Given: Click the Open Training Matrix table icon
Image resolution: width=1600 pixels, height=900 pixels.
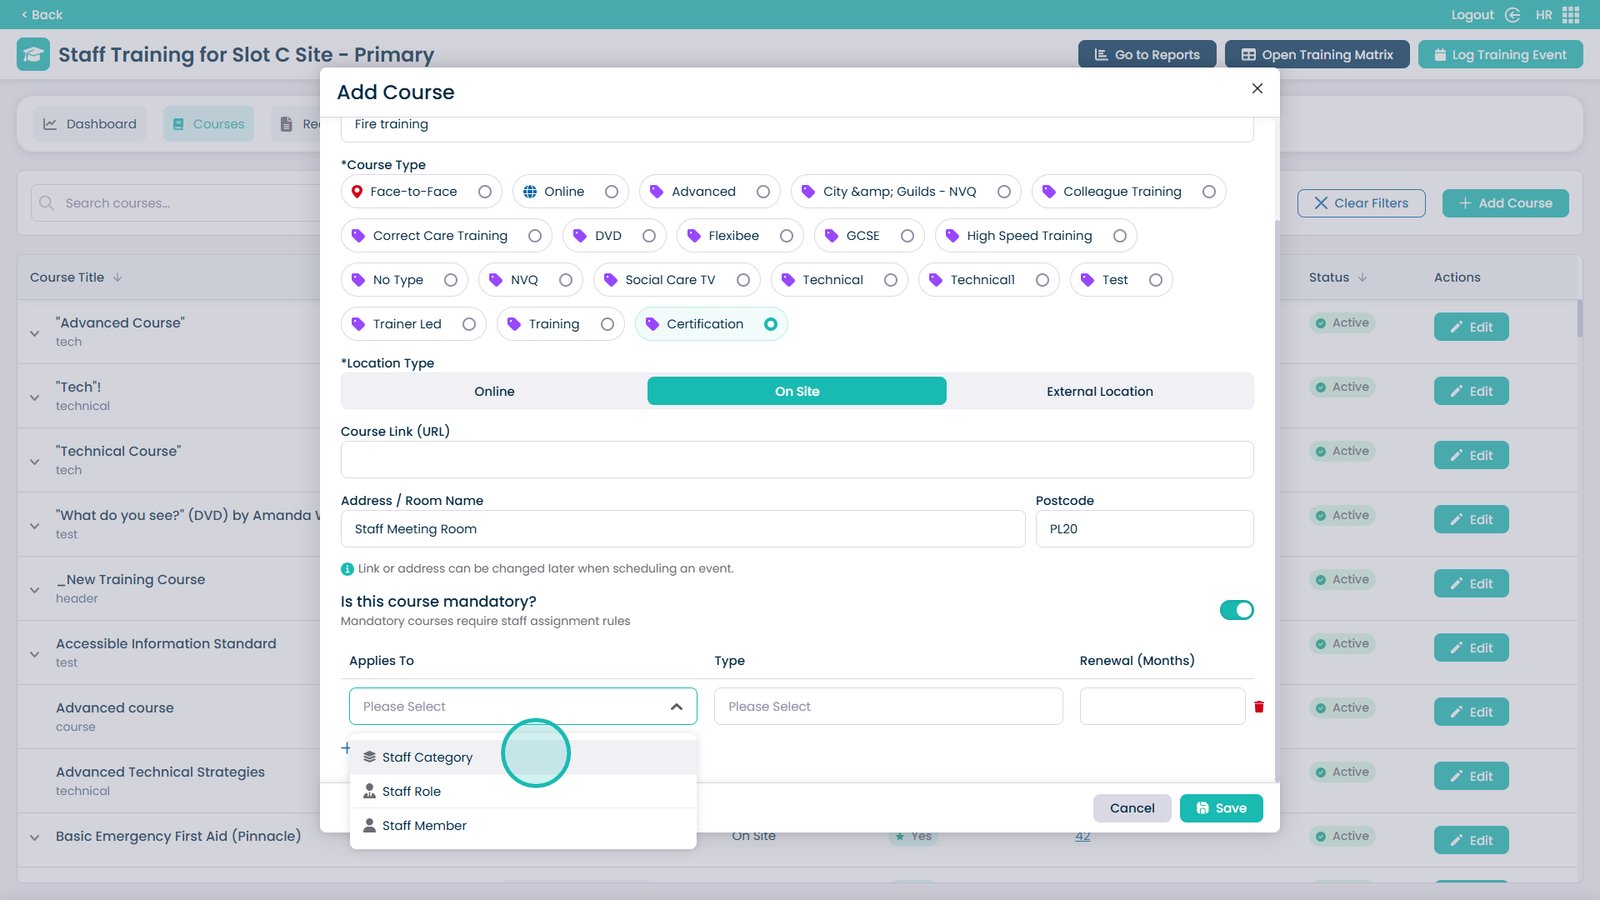Looking at the screenshot, I should (1248, 55).
